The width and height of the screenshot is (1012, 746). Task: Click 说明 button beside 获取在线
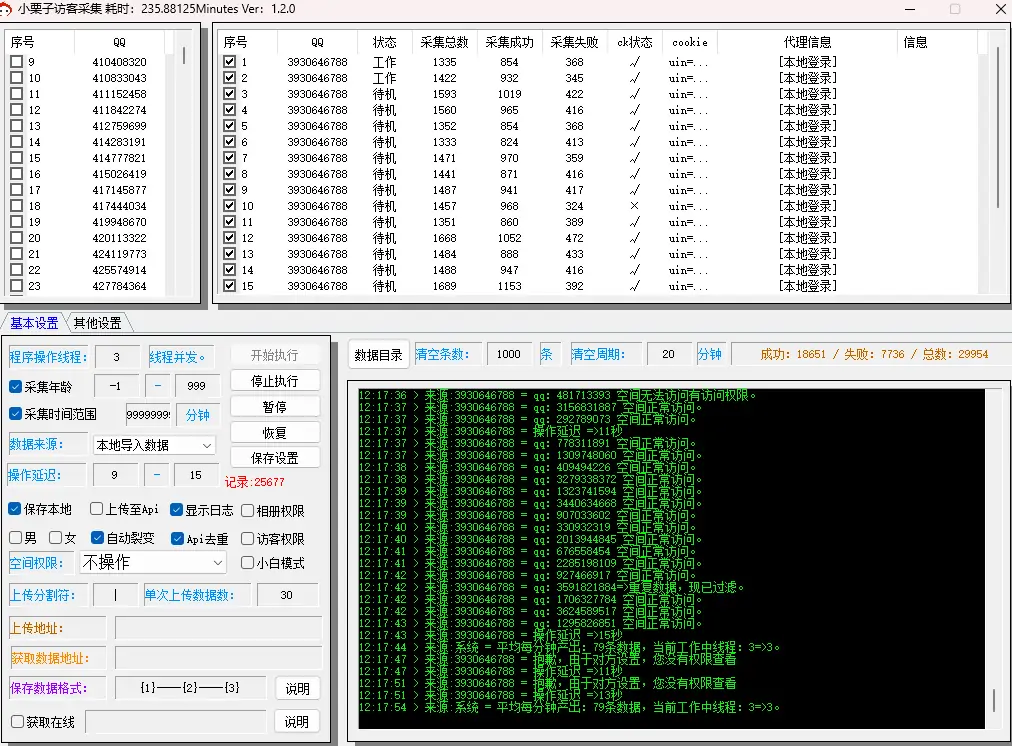coord(297,721)
